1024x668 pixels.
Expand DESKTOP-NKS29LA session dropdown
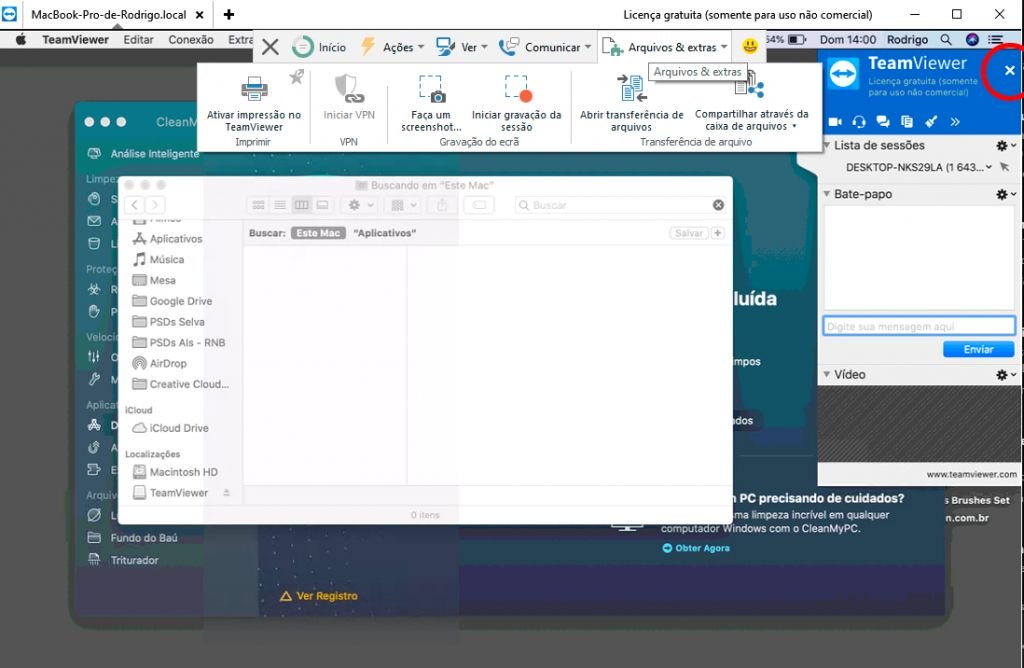pos(989,167)
